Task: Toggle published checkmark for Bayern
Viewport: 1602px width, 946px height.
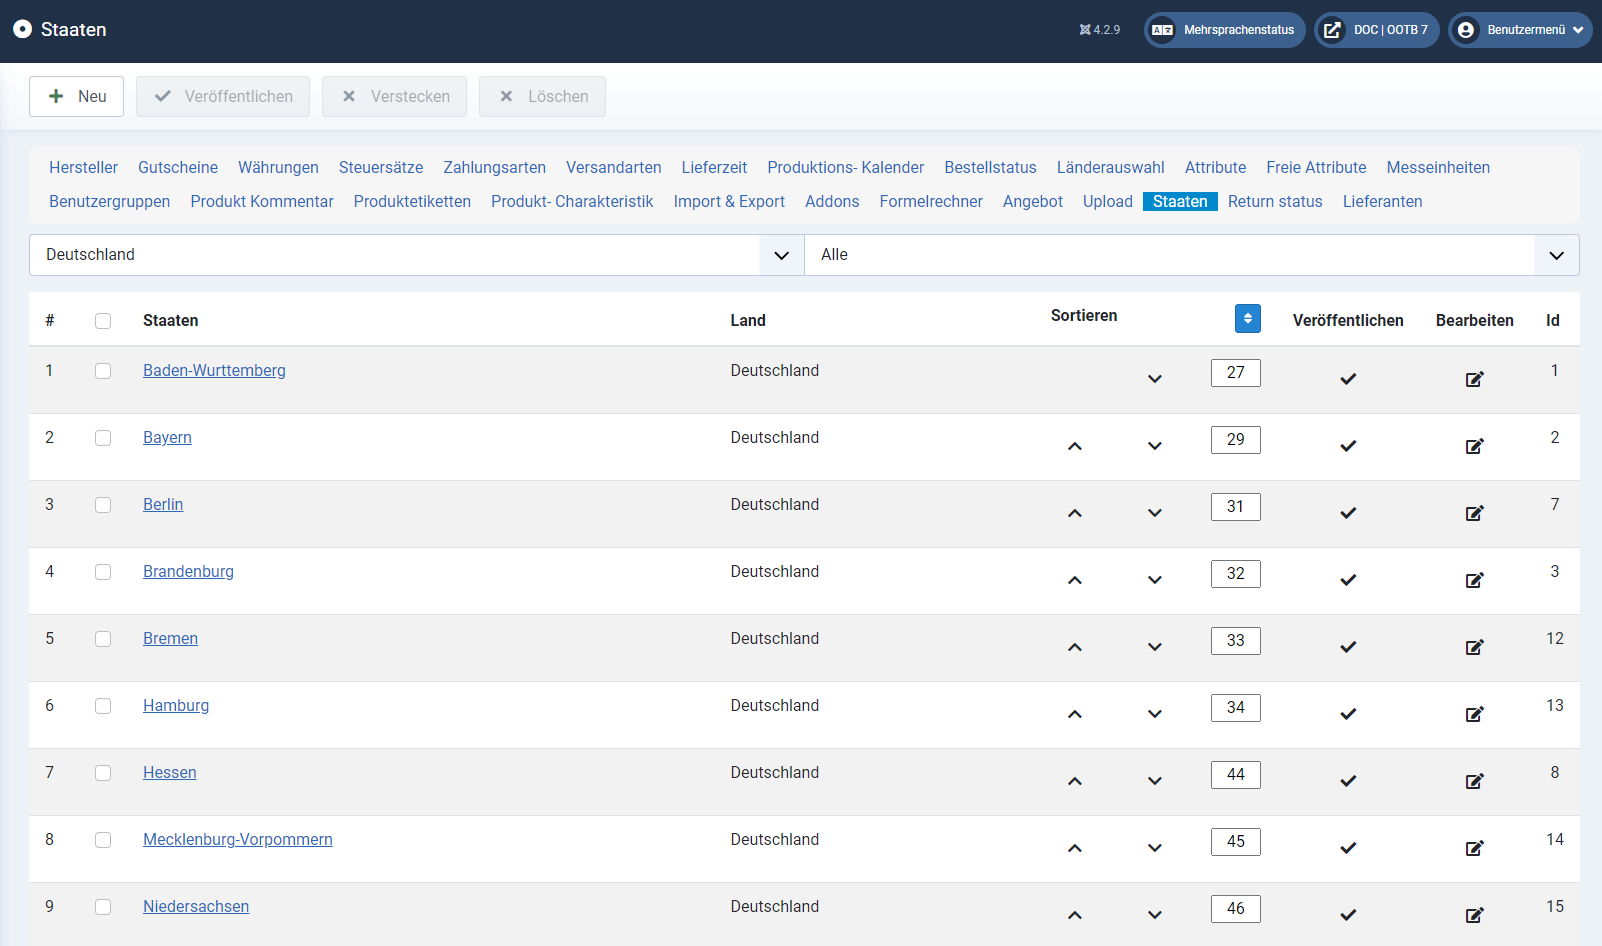Action: click(x=1348, y=446)
